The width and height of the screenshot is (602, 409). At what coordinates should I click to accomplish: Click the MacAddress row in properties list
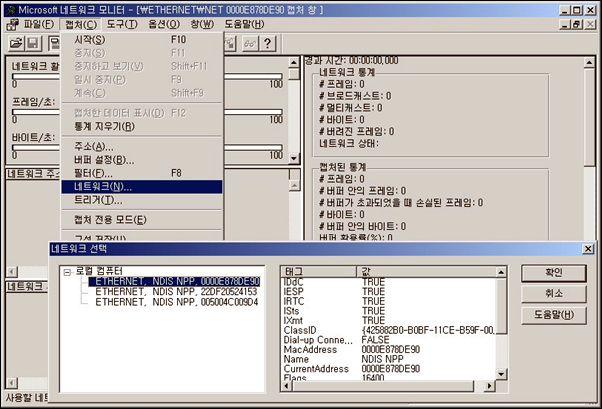tap(389, 349)
